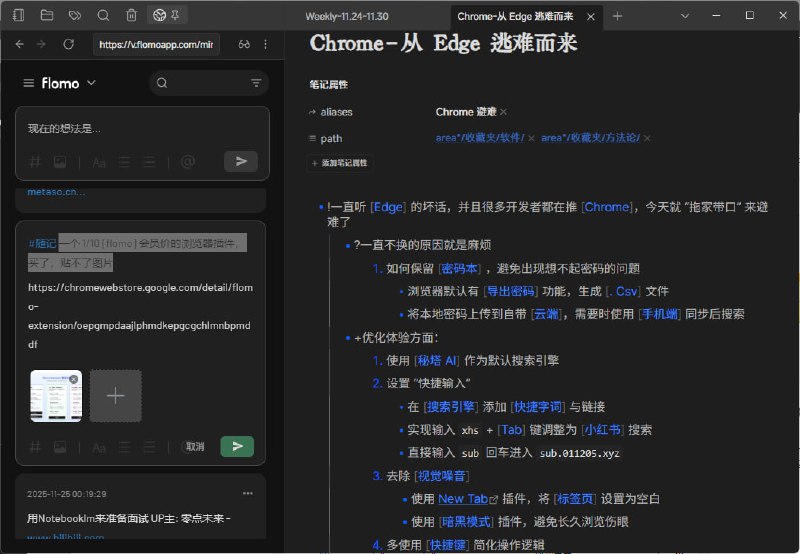This screenshot has height=554, width=800.
Task: Open the tags pane icon
Action: 75,16
